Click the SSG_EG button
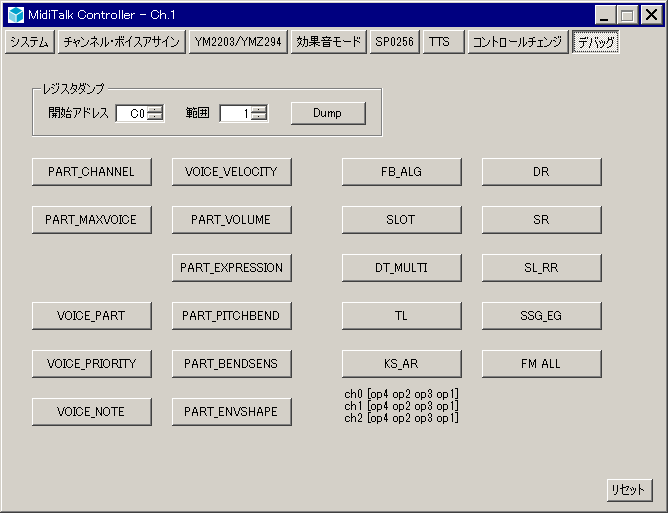This screenshot has height=513, width=668. [541, 316]
